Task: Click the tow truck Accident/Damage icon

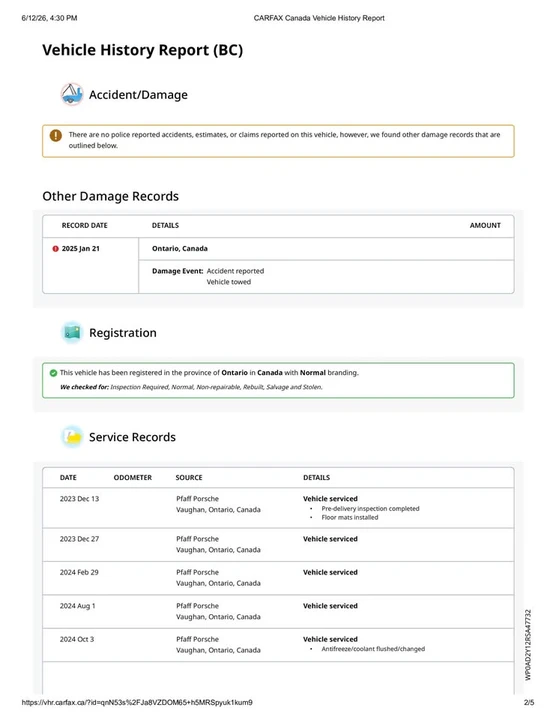Action: point(72,94)
